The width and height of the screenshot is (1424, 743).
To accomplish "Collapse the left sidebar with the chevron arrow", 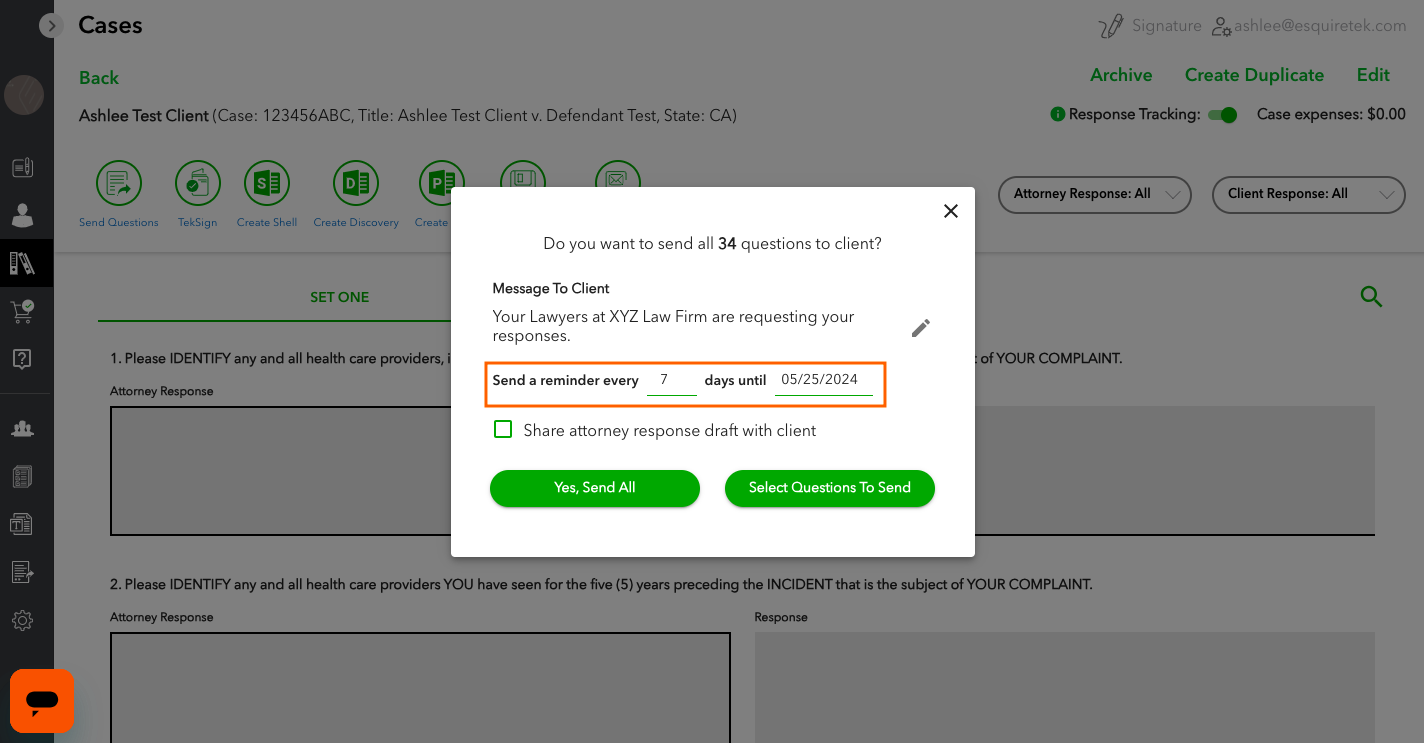I will pos(51,25).
